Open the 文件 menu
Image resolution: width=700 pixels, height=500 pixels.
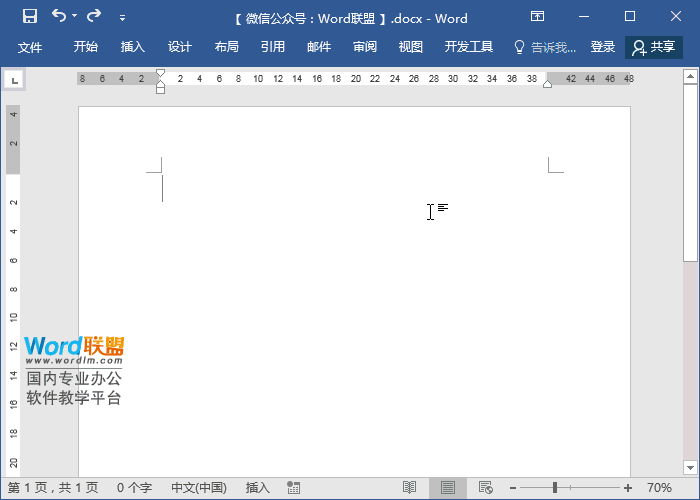30,47
